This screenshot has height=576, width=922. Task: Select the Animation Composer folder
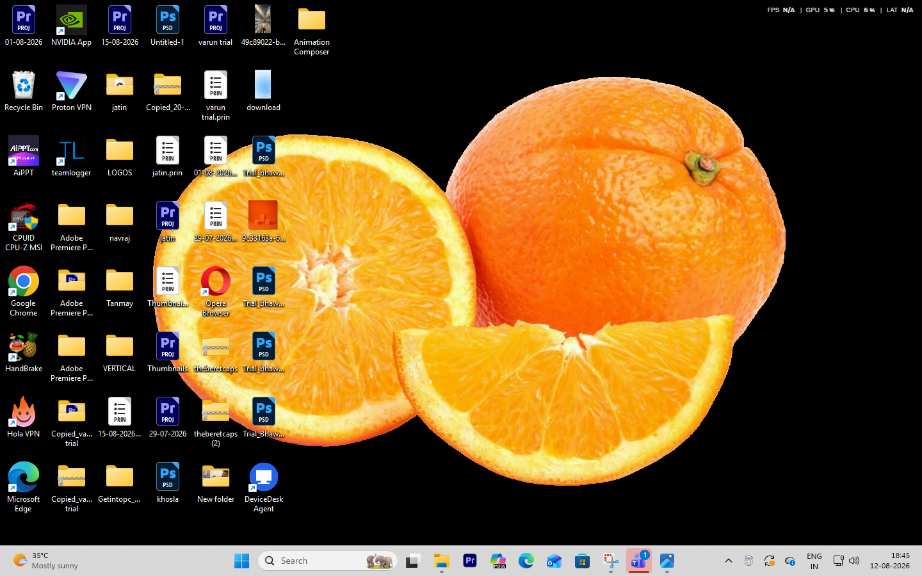[x=311, y=31]
